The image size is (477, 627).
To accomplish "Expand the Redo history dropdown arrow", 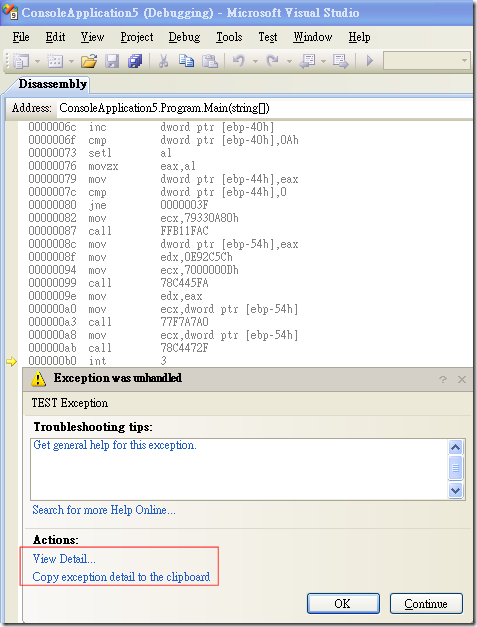I will click(x=289, y=61).
